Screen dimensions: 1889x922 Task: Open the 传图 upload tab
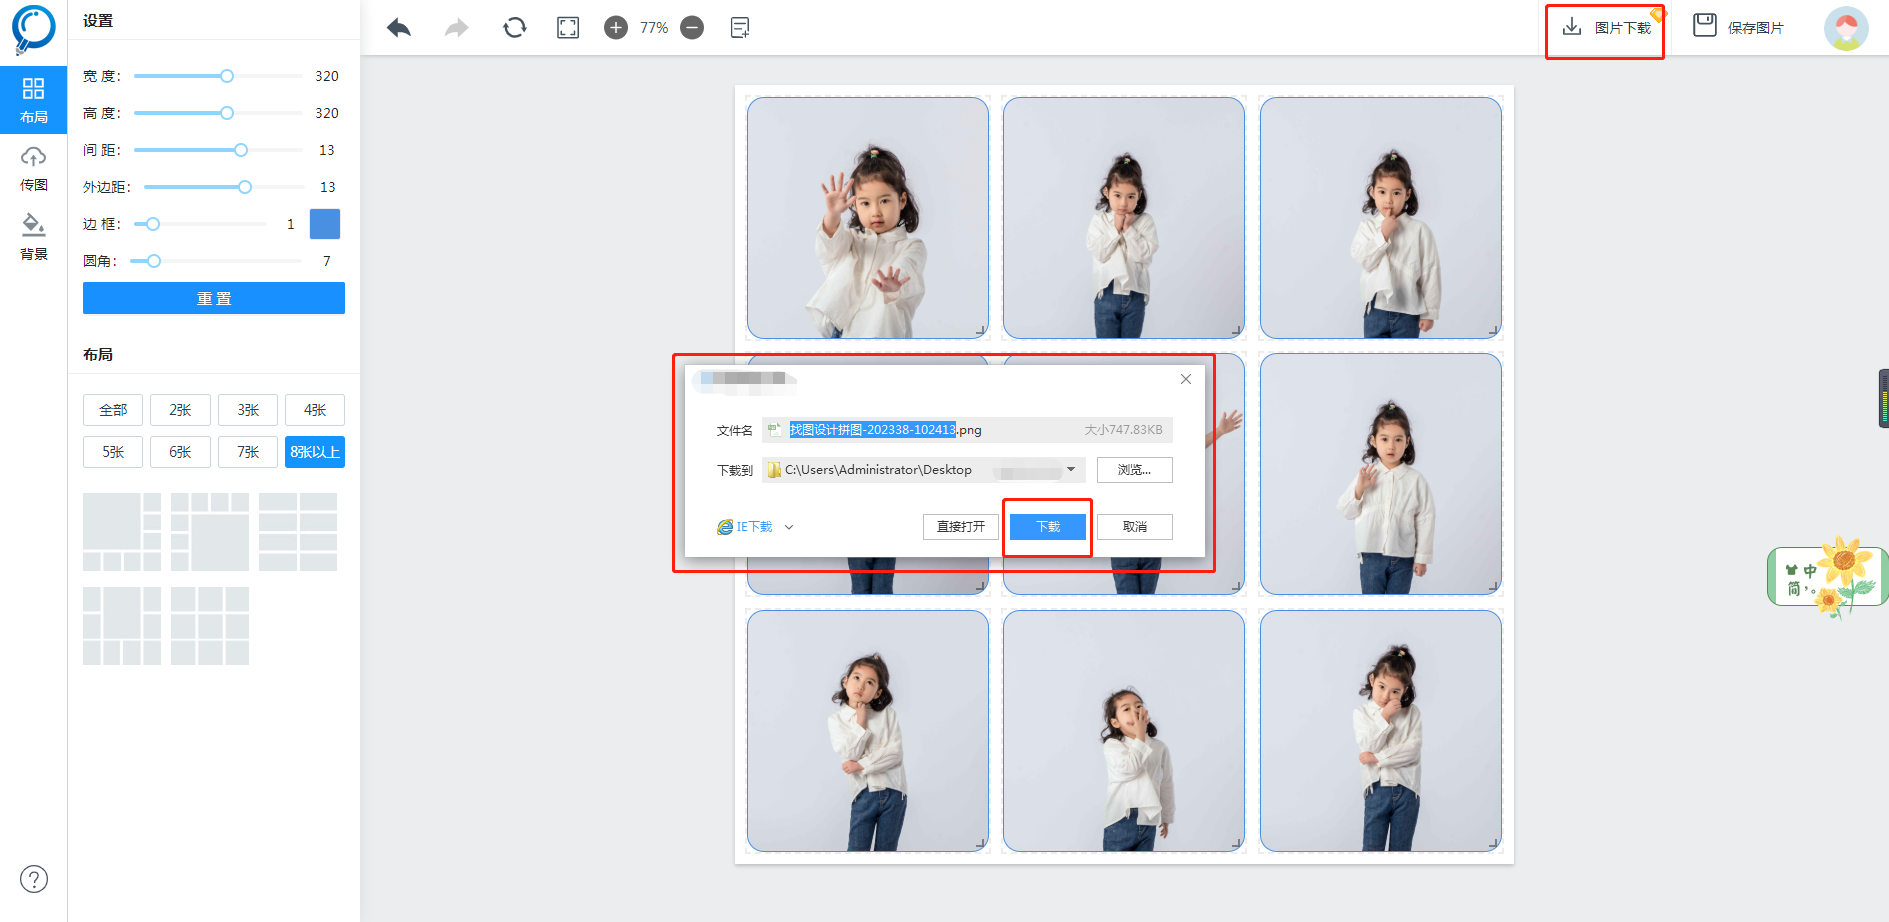click(x=33, y=168)
